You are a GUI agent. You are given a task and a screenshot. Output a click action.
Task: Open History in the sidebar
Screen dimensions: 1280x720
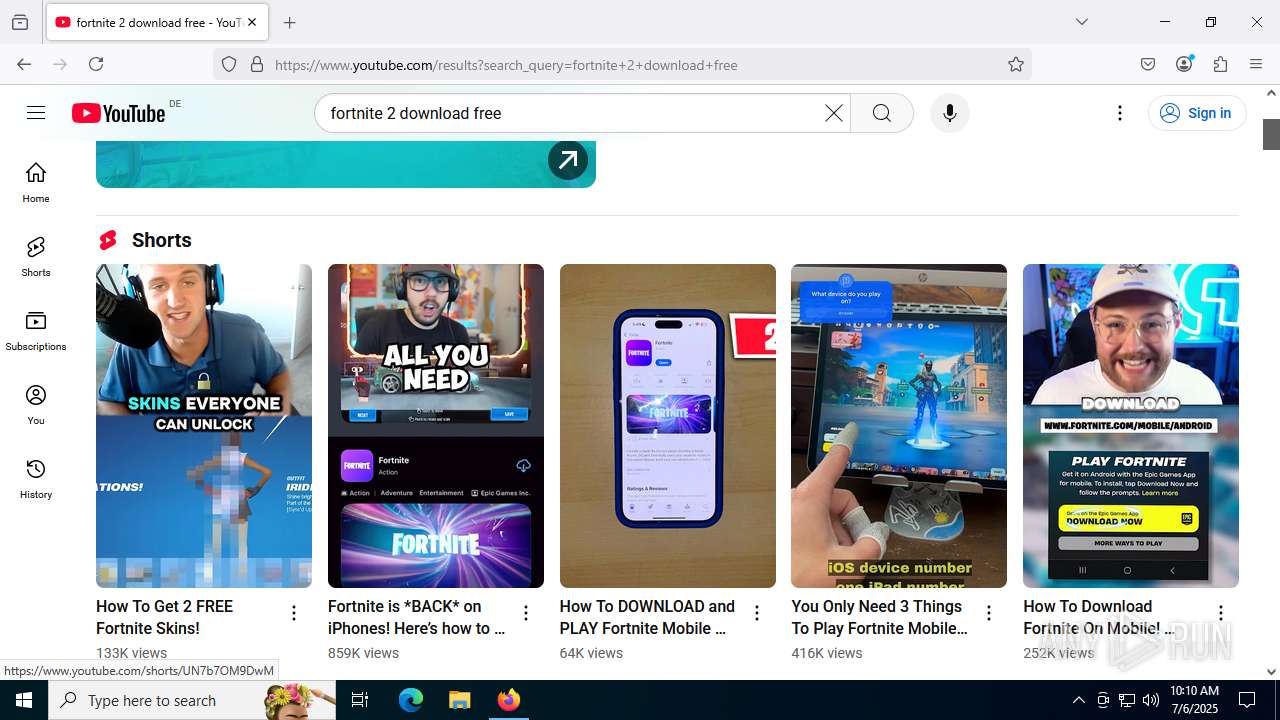[36, 478]
